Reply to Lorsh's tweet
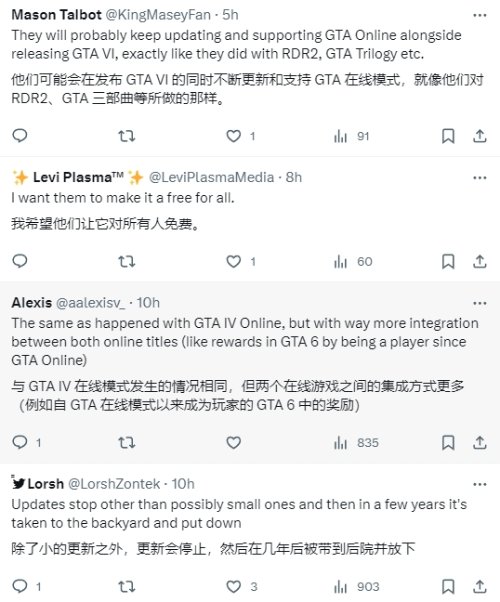Screen dimensions: 500x602 point(20,586)
